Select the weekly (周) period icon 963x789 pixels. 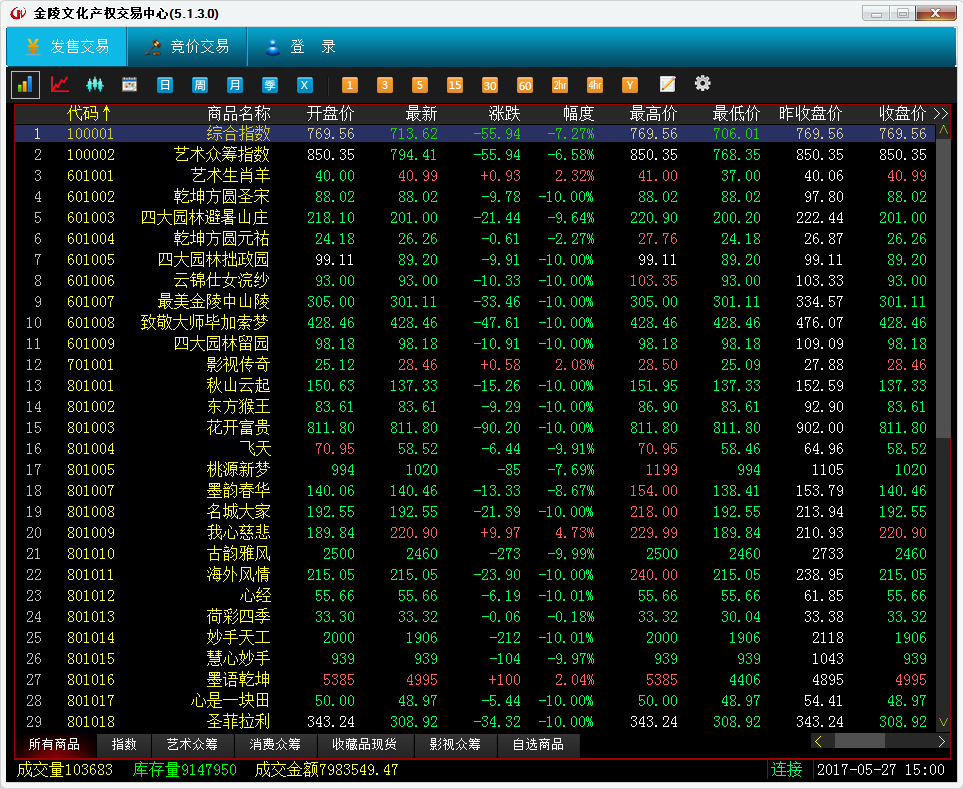[x=200, y=85]
